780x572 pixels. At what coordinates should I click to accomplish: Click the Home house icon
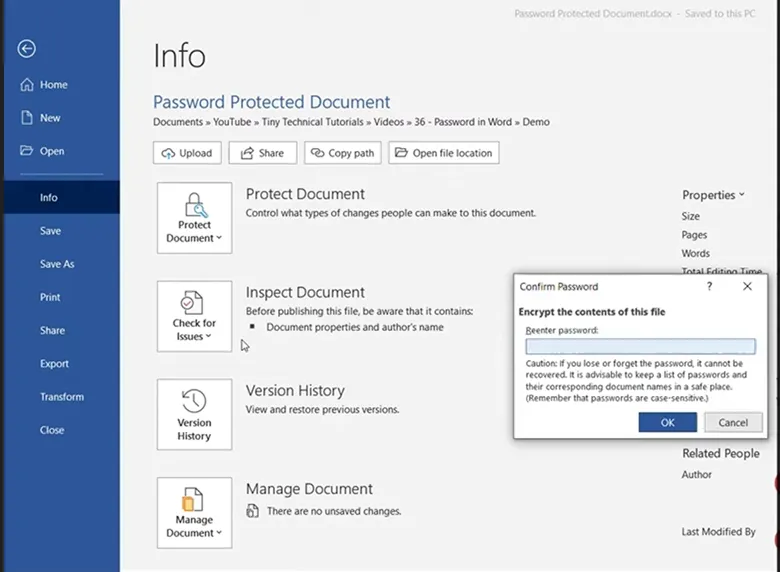click(27, 85)
